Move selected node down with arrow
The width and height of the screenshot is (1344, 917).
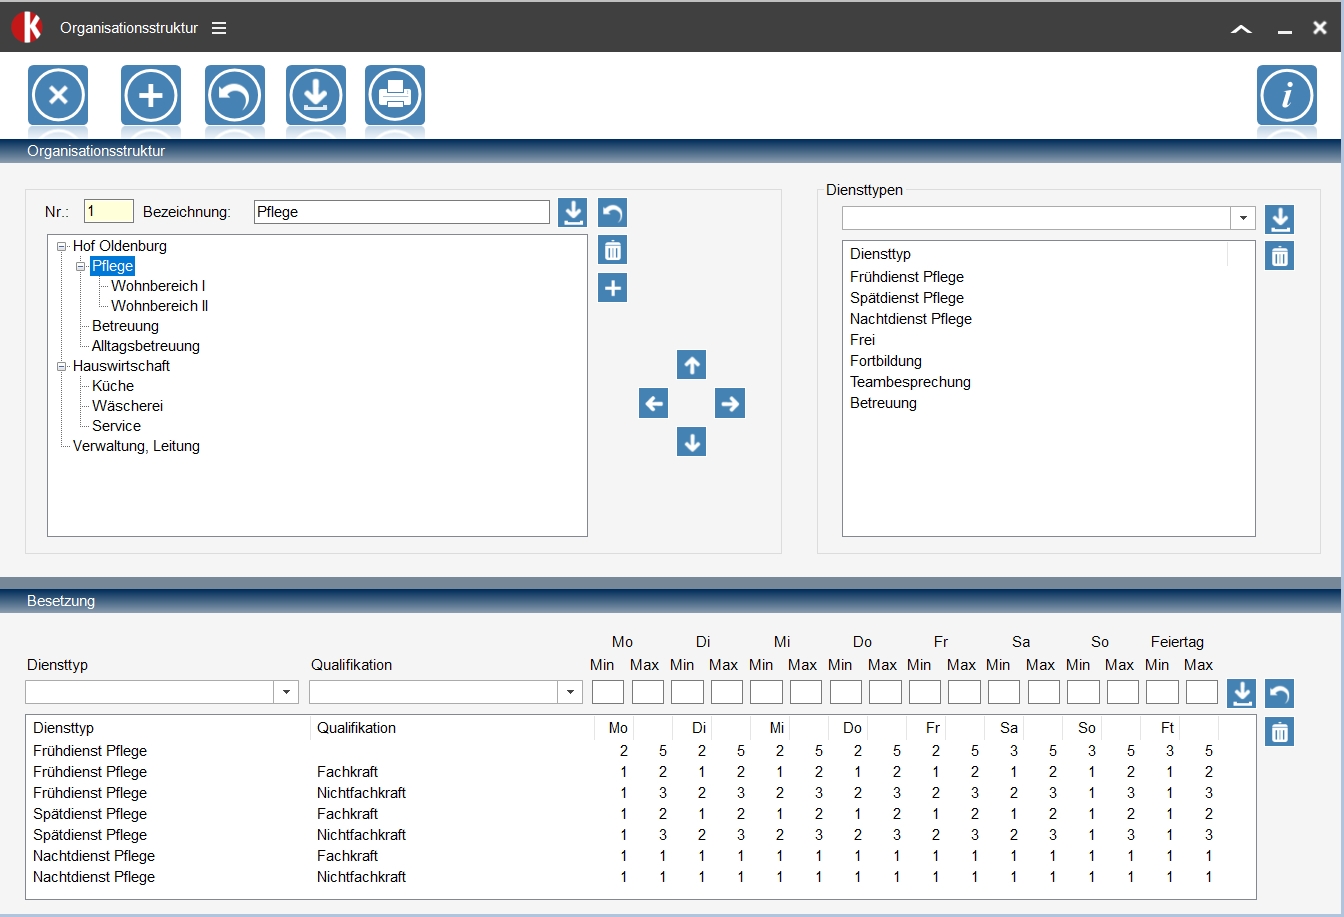tap(692, 441)
